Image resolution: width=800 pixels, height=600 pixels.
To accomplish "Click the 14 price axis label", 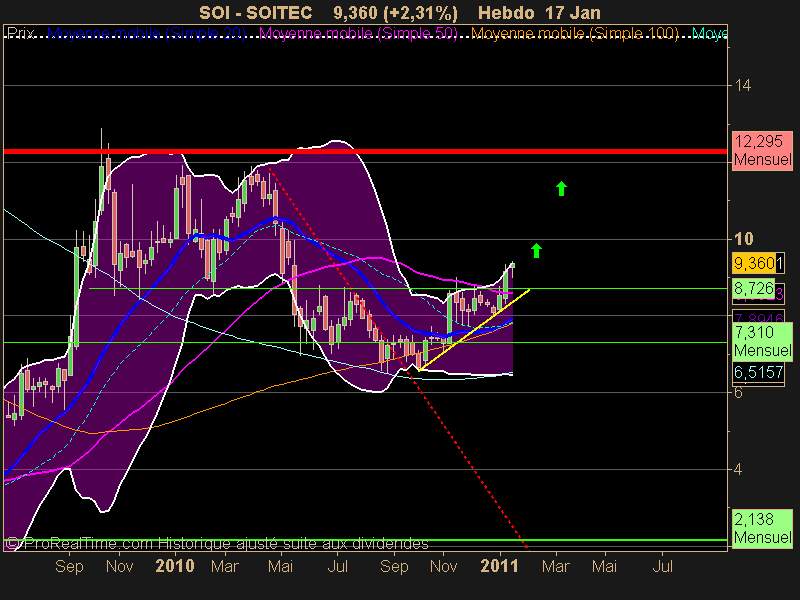I will click(742, 85).
